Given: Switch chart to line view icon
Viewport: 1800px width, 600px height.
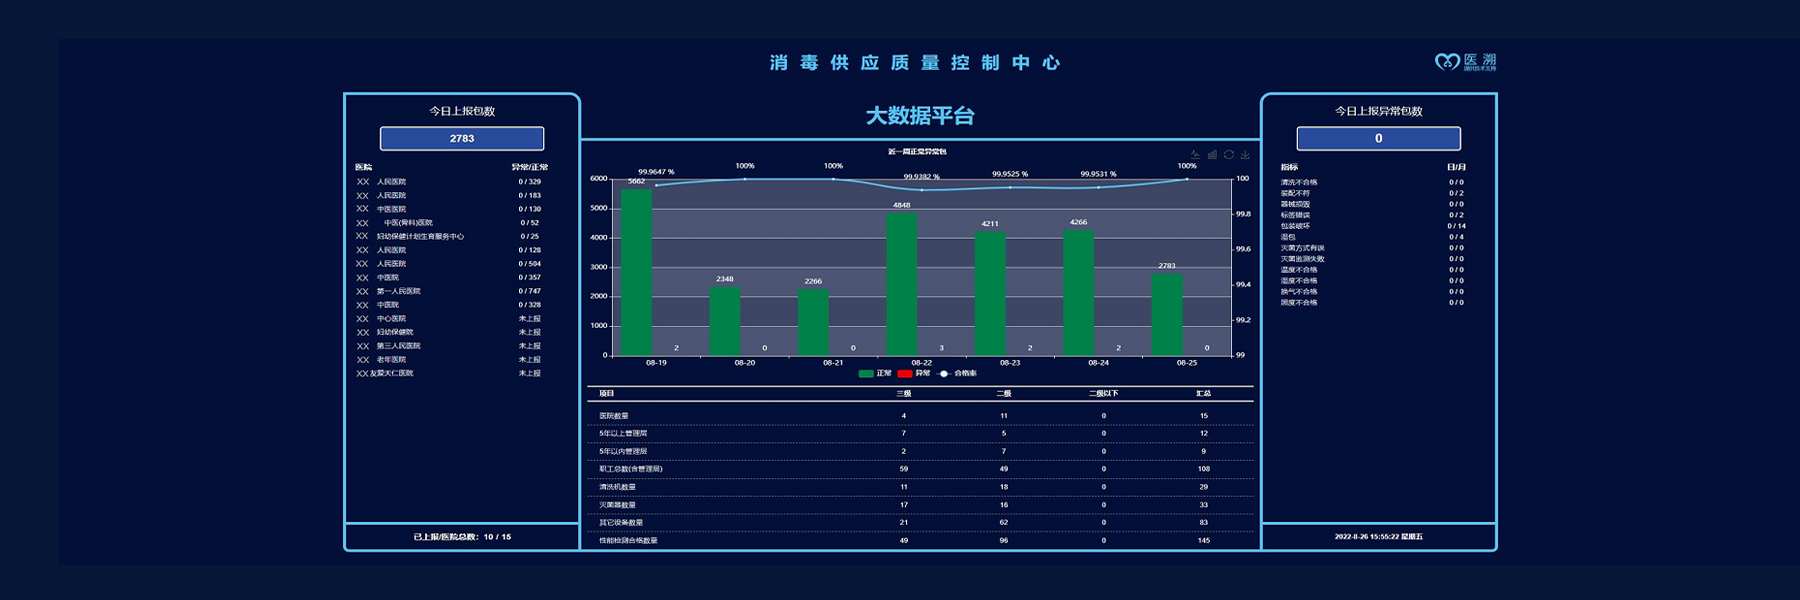Looking at the screenshot, I should coord(1195,155).
